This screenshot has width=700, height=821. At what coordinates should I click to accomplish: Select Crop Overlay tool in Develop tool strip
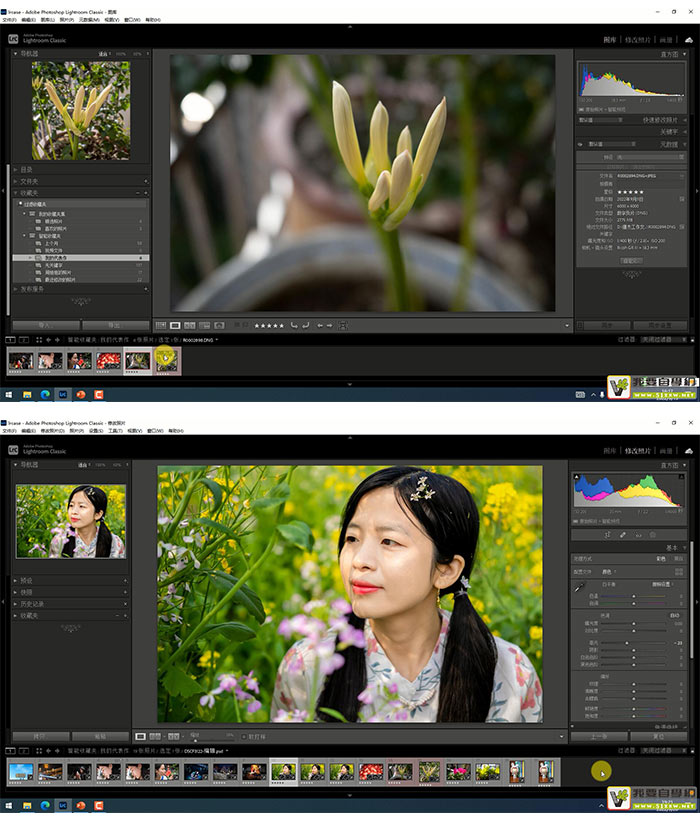[x=607, y=535]
